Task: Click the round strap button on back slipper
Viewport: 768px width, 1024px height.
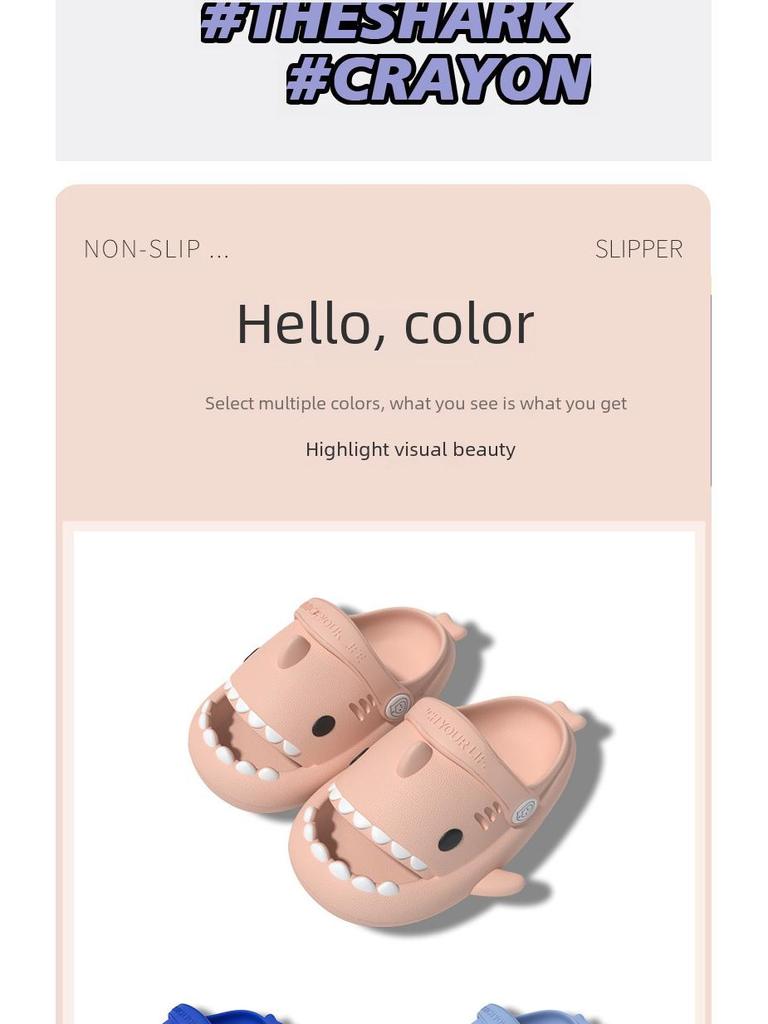Action: pyautogui.click(x=398, y=707)
